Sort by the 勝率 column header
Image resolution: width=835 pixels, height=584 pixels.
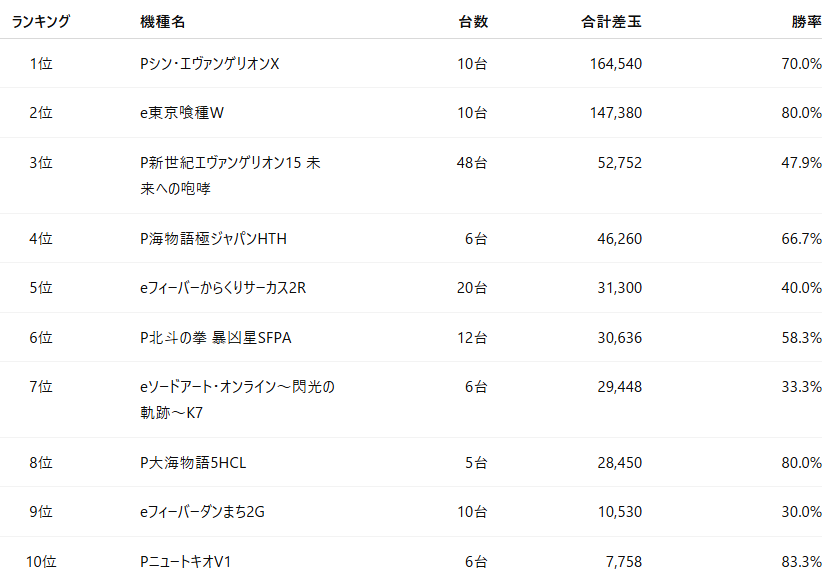tap(806, 21)
